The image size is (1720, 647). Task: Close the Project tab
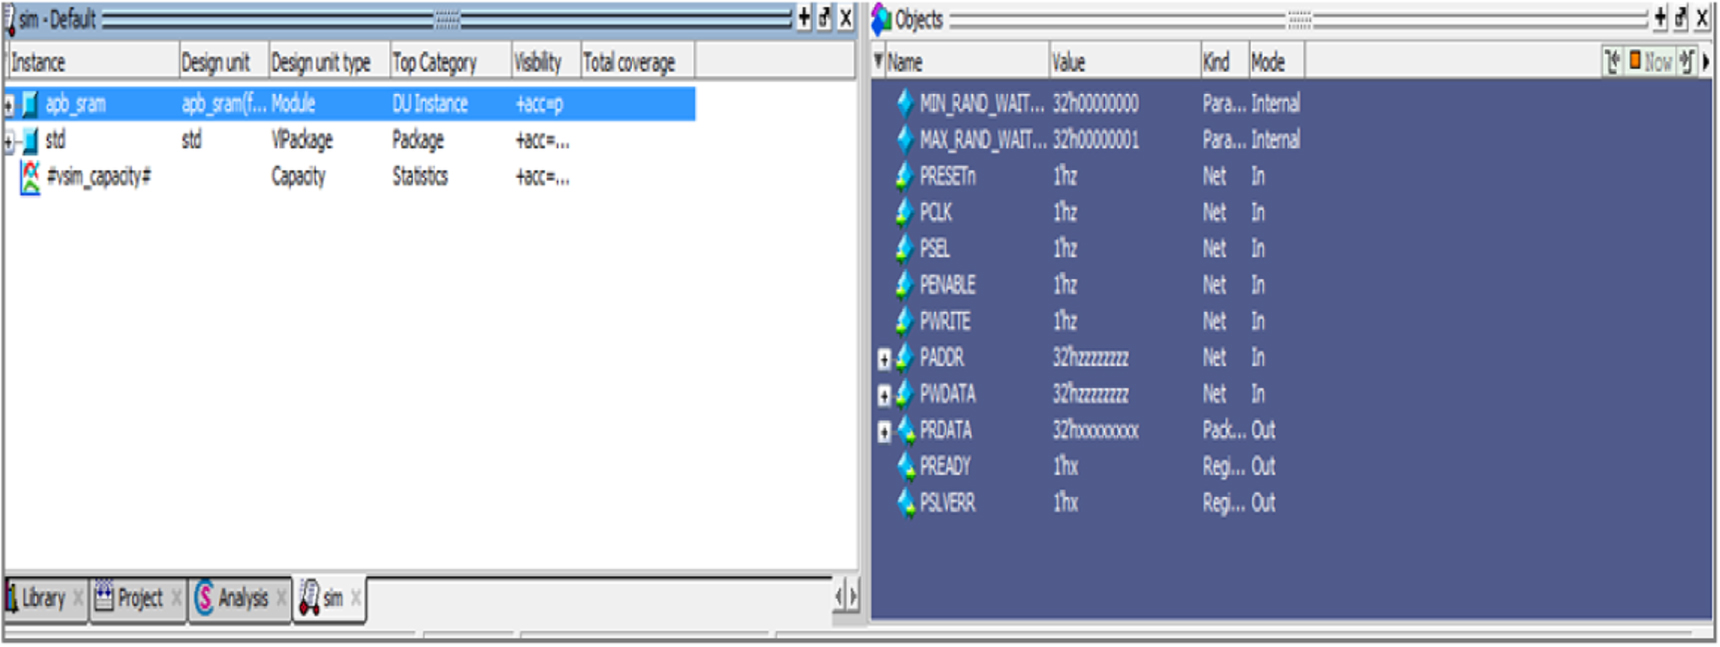click(176, 599)
